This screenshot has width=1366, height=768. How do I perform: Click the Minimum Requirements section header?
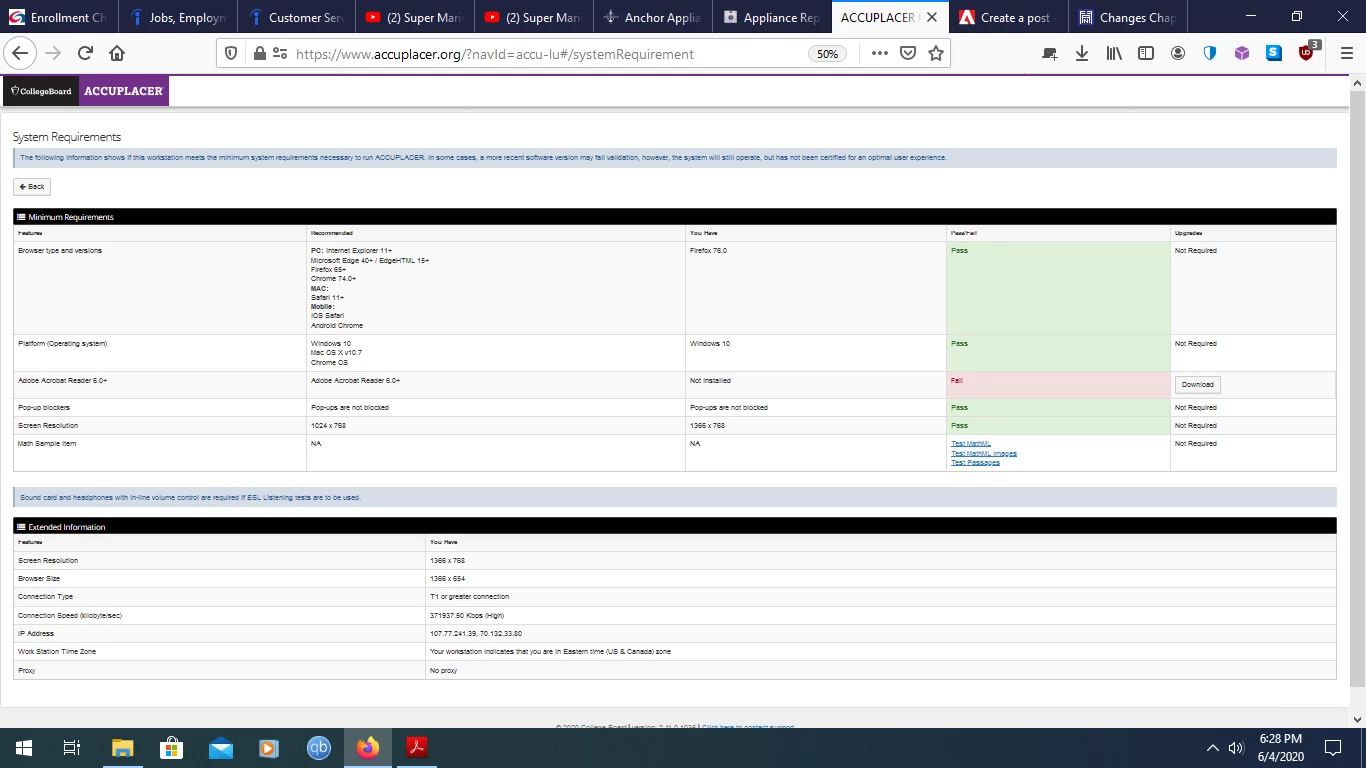pyautogui.click(x=675, y=217)
